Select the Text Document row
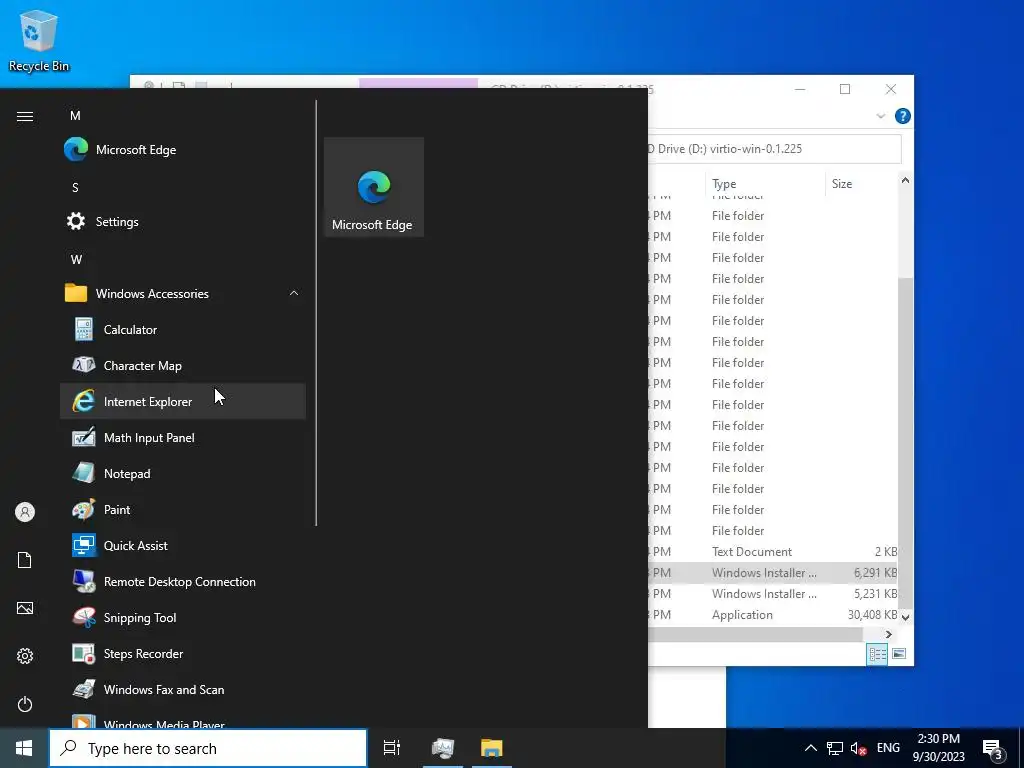Image resolution: width=1024 pixels, height=768 pixels. [773, 552]
